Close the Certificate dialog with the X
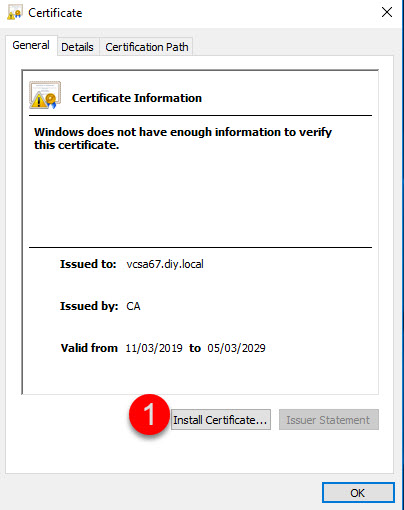This screenshot has width=404, height=510. (x=387, y=12)
